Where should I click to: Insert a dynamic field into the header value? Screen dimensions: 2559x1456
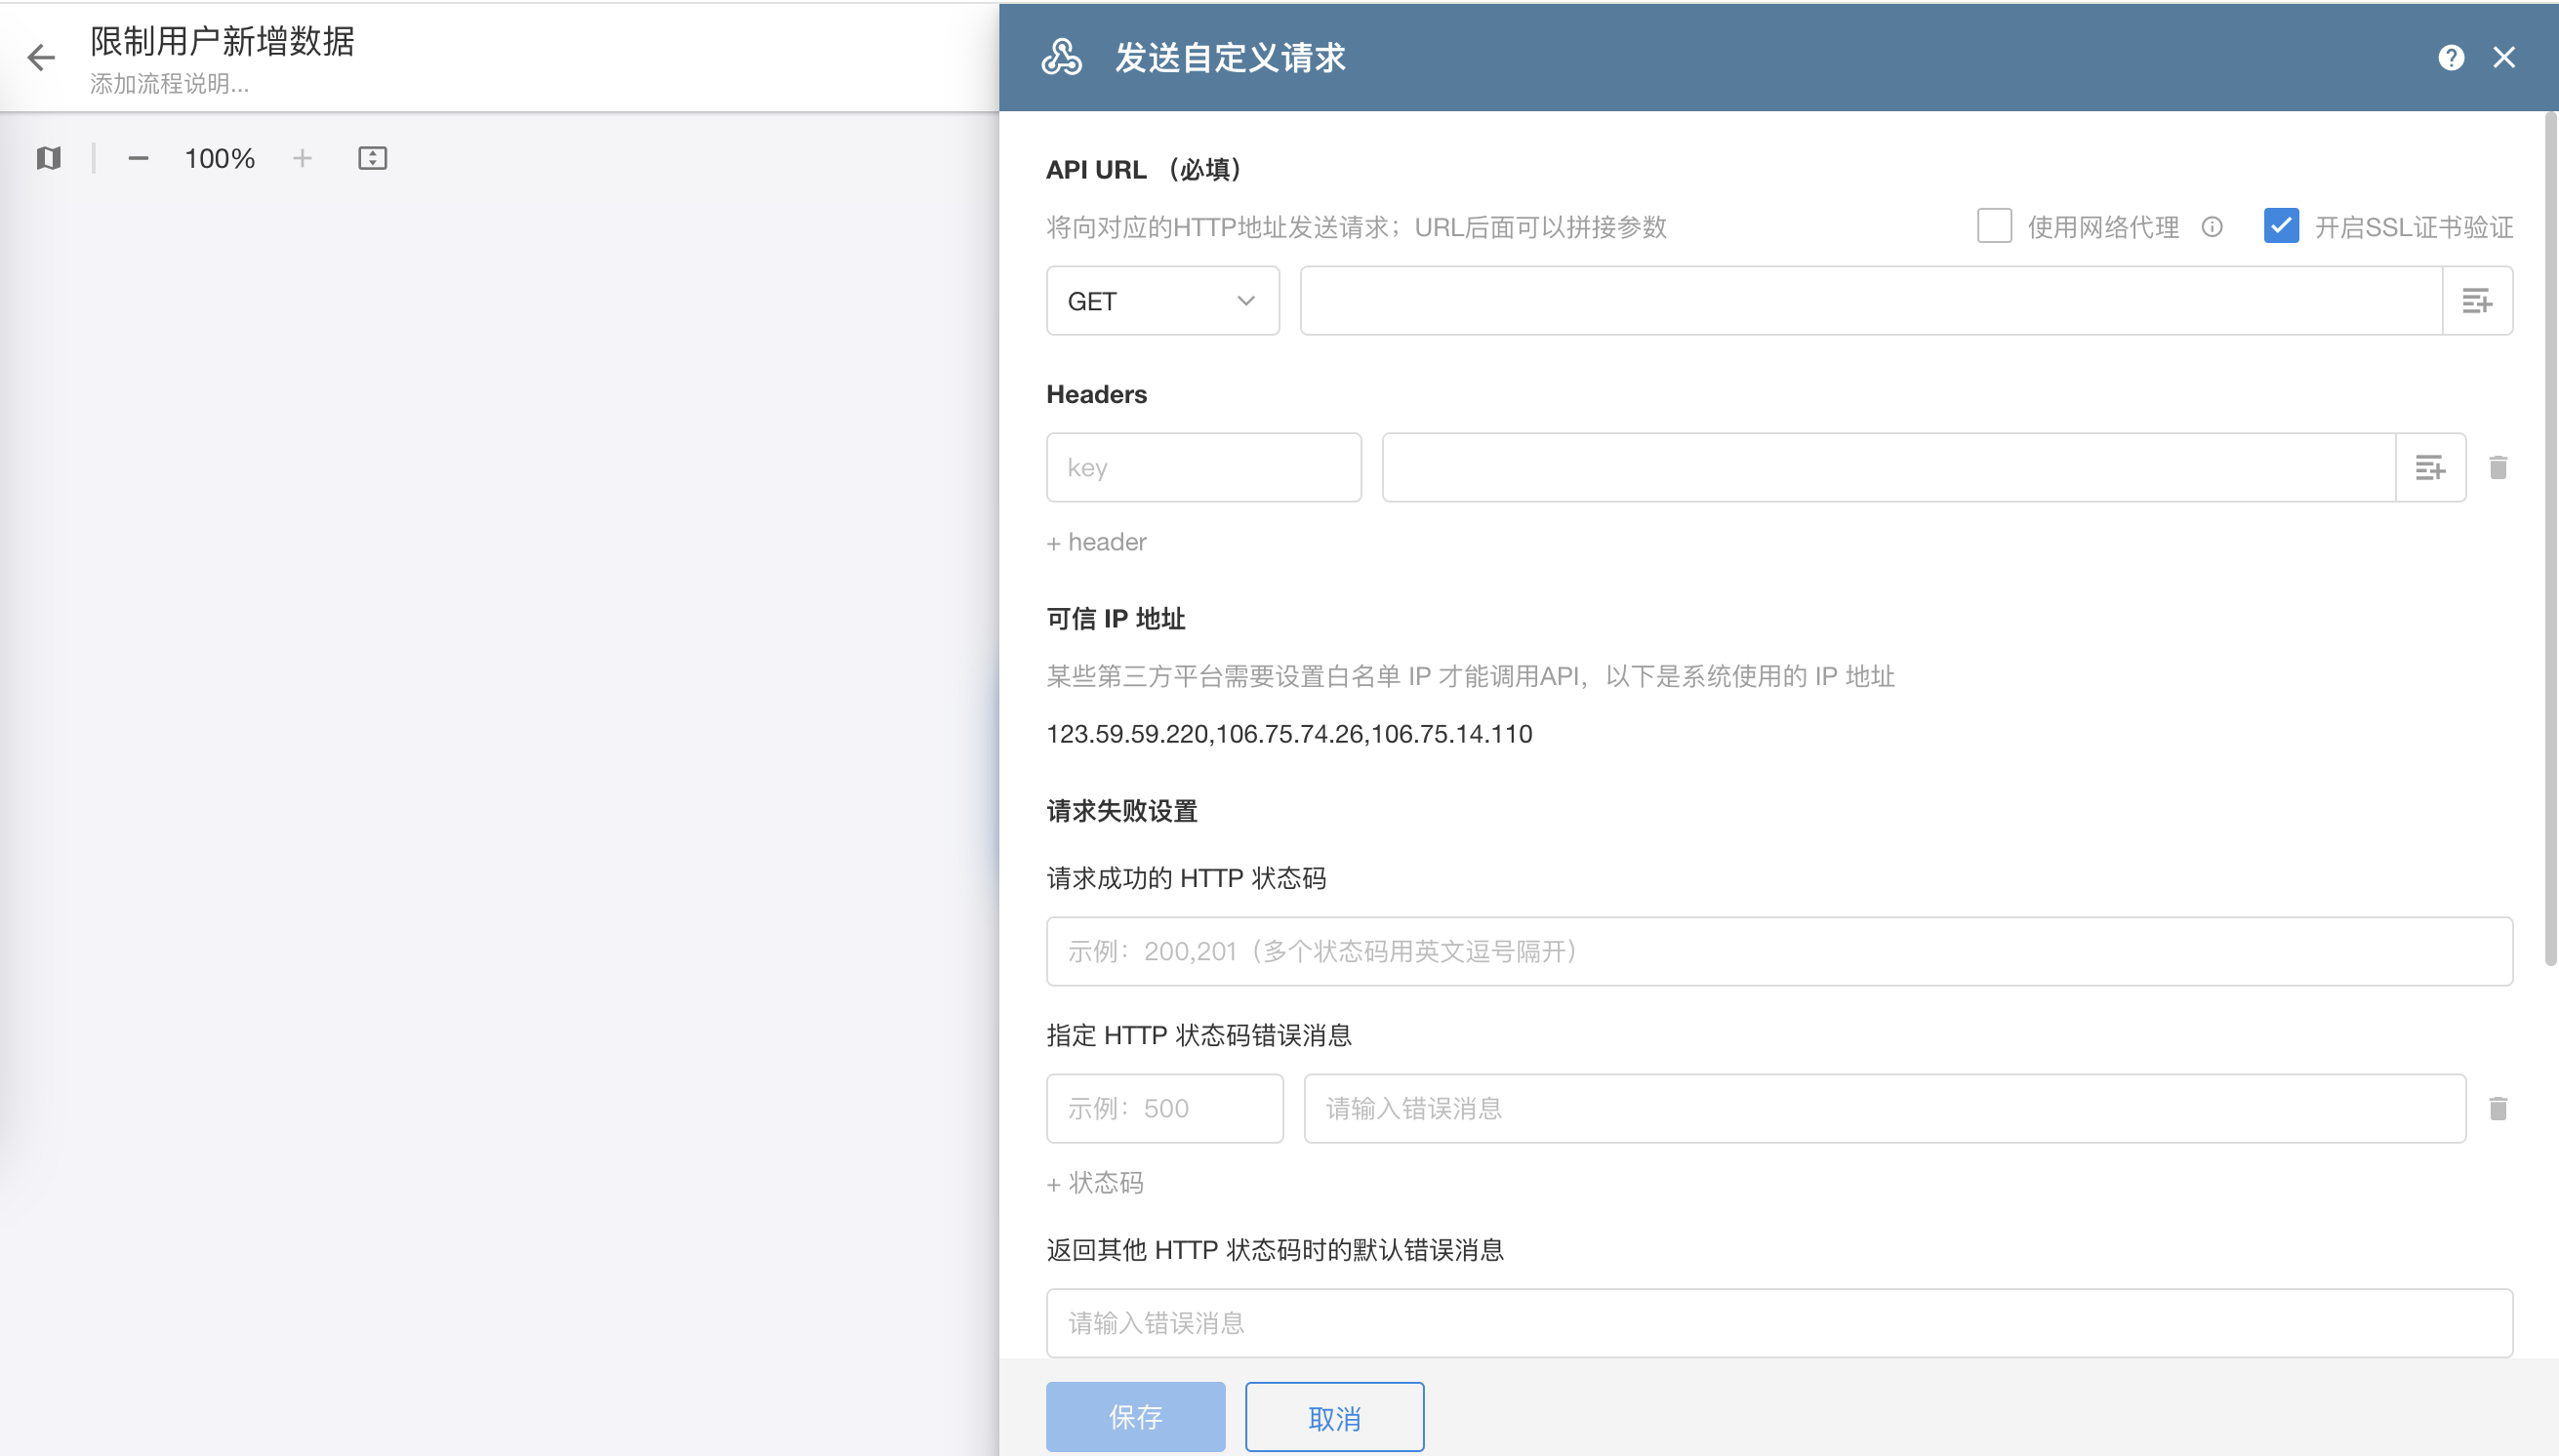point(2429,467)
